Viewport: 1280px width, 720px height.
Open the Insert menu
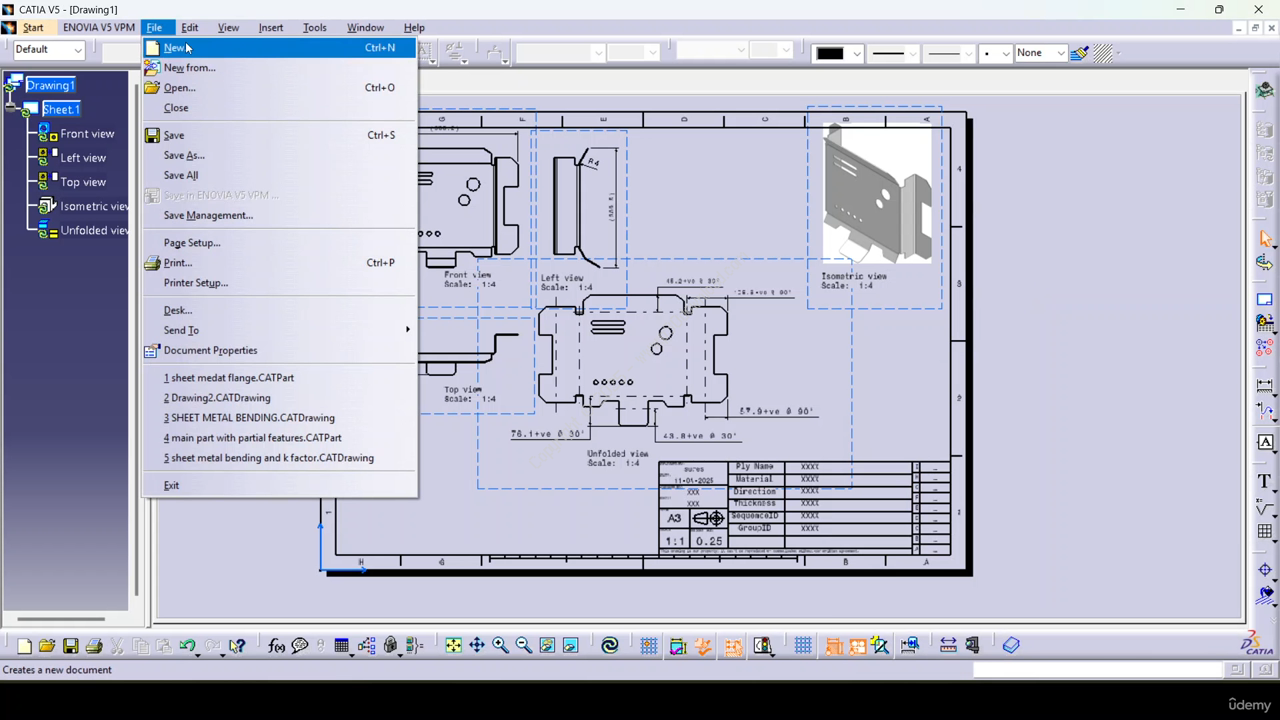tap(270, 28)
